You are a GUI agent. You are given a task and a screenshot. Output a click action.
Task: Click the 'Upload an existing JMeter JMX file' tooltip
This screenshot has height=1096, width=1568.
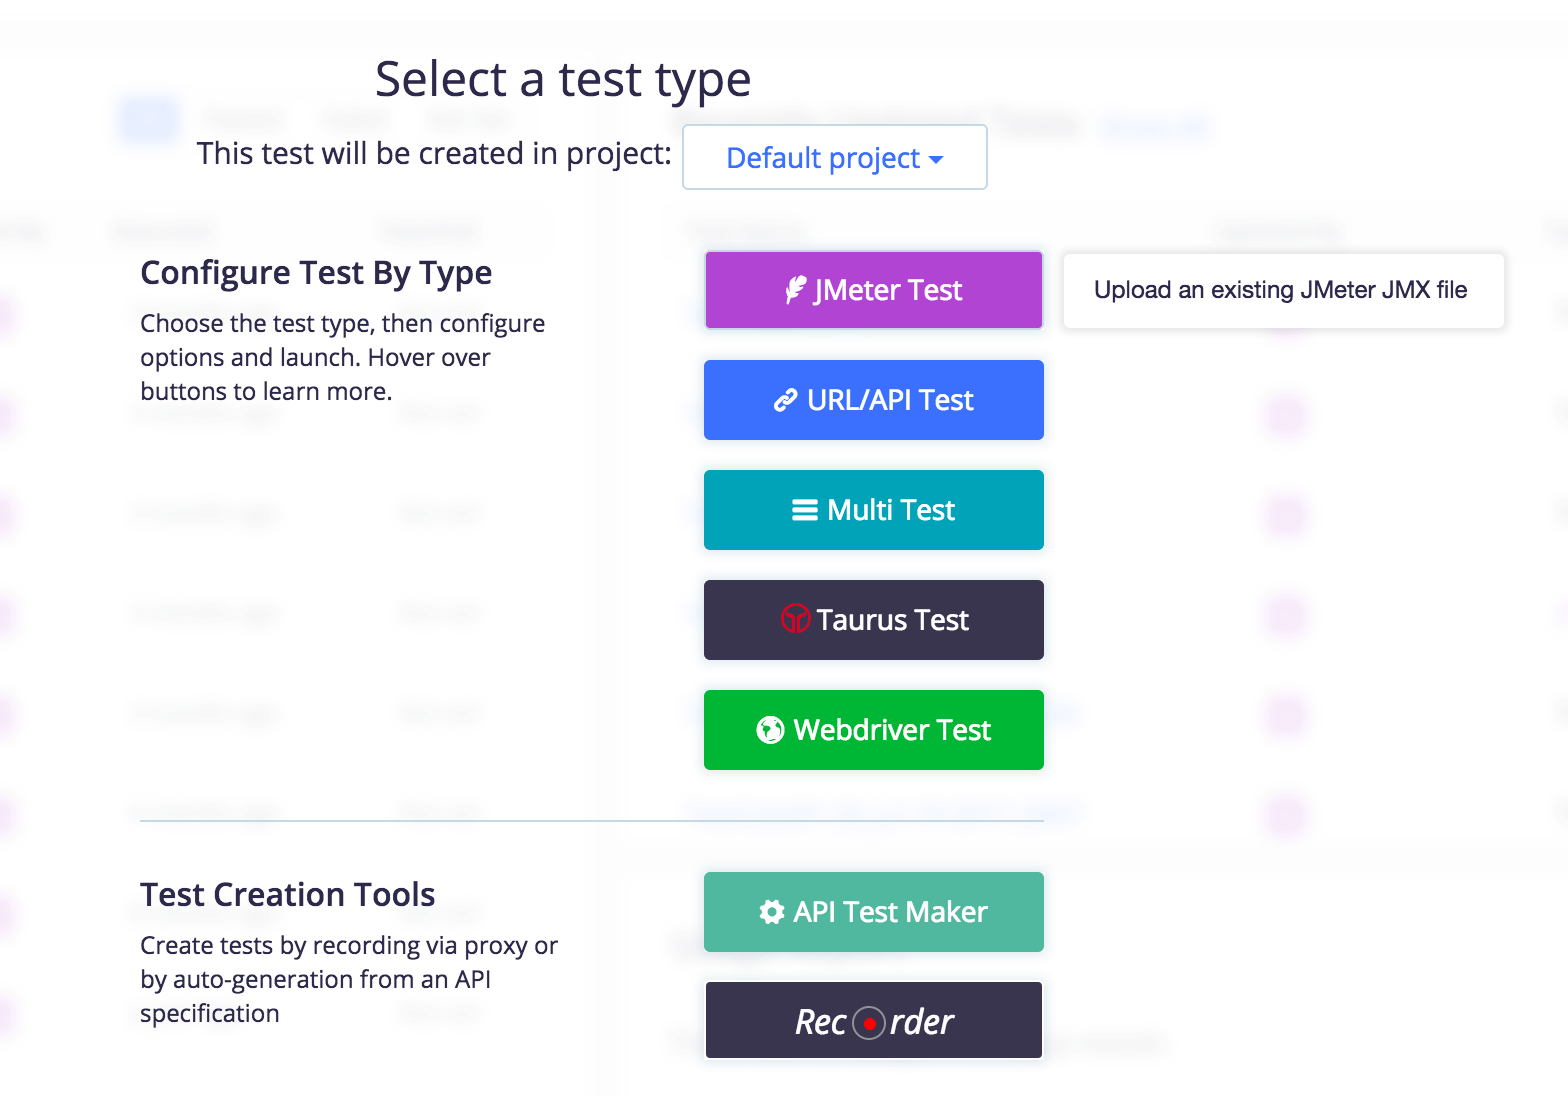[1283, 290]
